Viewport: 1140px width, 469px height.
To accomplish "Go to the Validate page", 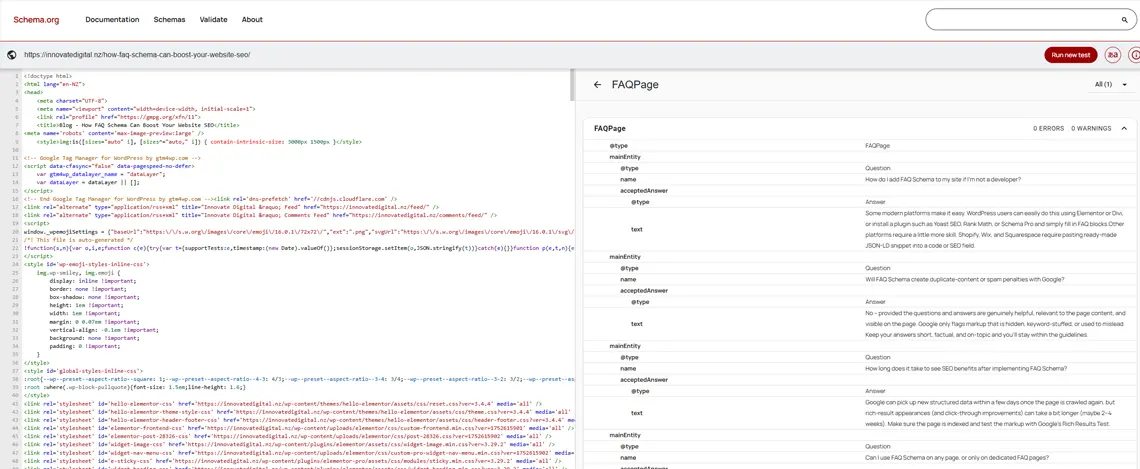I will click(x=213, y=20).
